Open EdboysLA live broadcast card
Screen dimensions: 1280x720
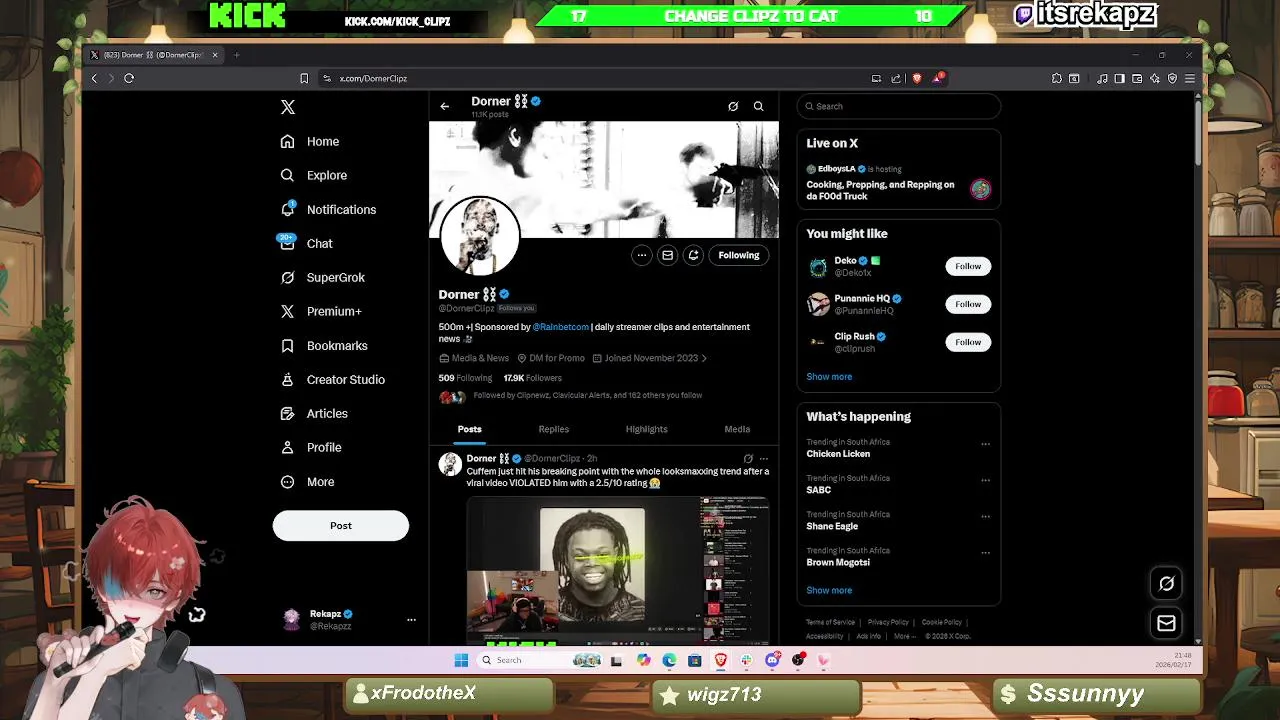(899, 184)
